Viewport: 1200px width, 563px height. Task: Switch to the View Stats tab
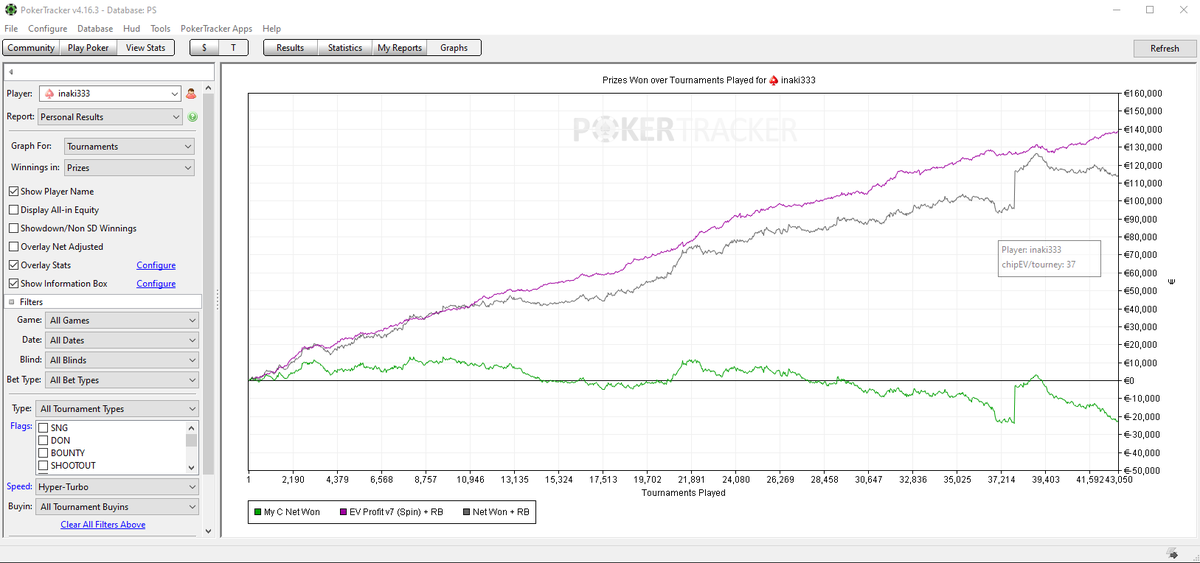coord(146,47)
